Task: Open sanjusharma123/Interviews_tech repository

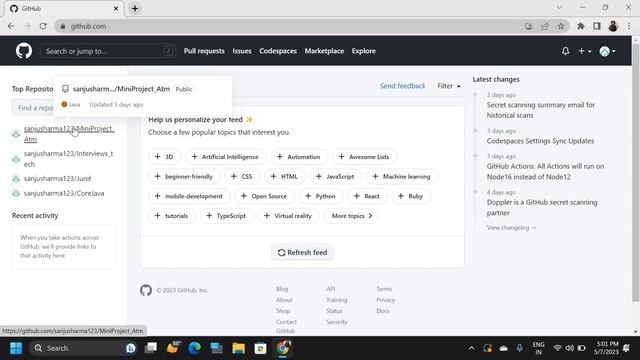Action: [68, 159]
